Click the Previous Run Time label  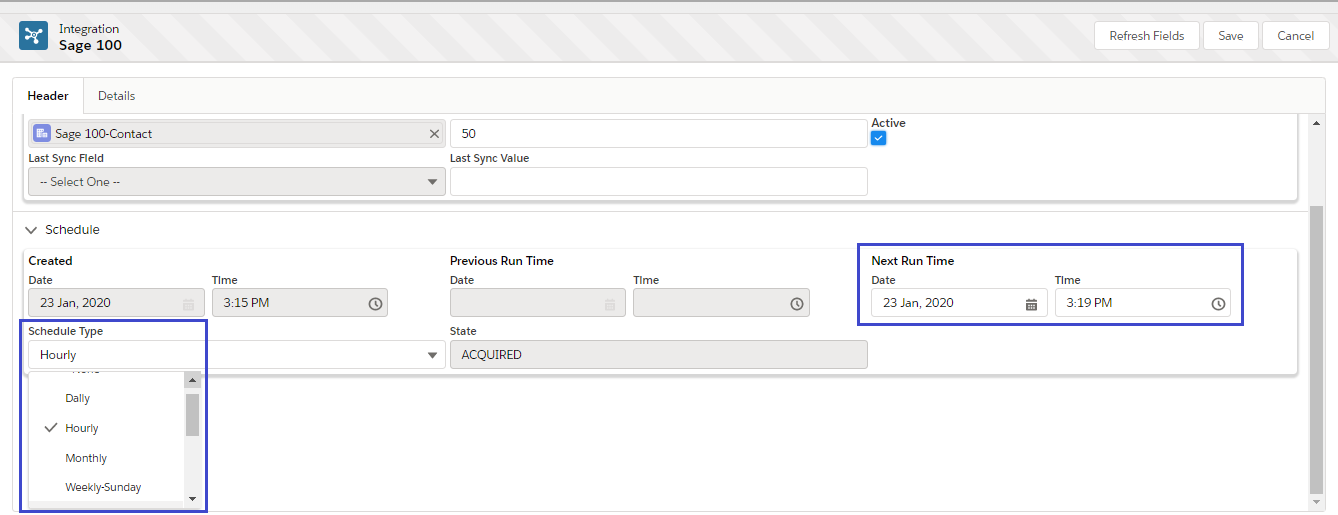(x=501, y=261)
